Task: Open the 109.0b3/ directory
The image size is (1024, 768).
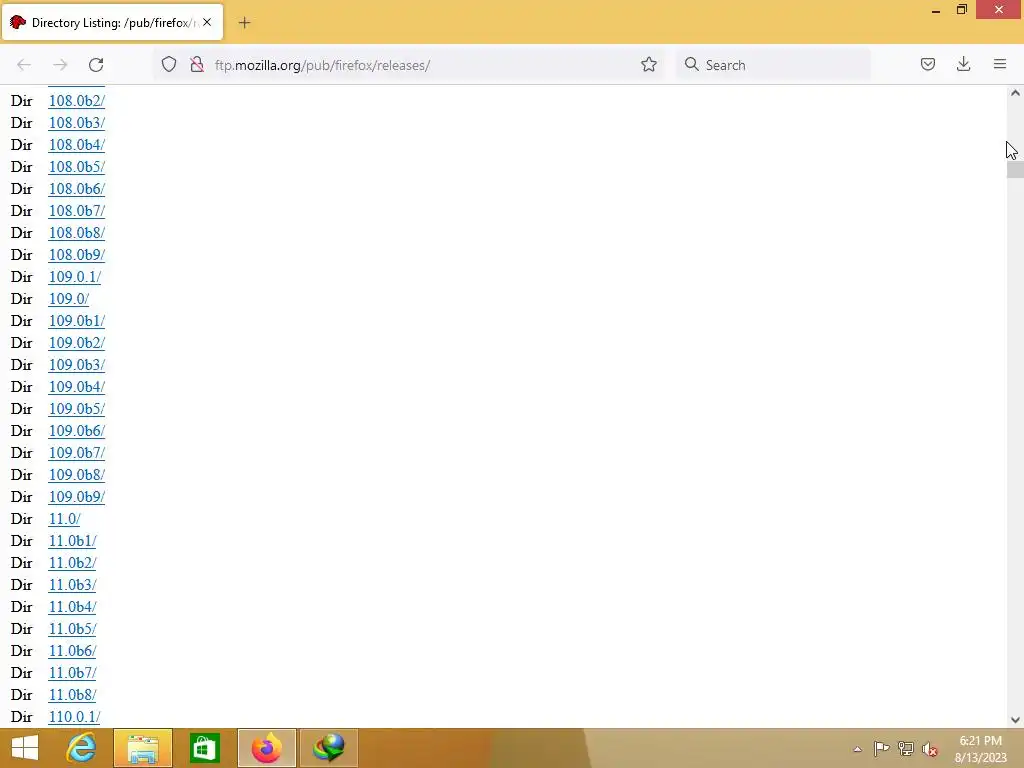Action: 76,364
